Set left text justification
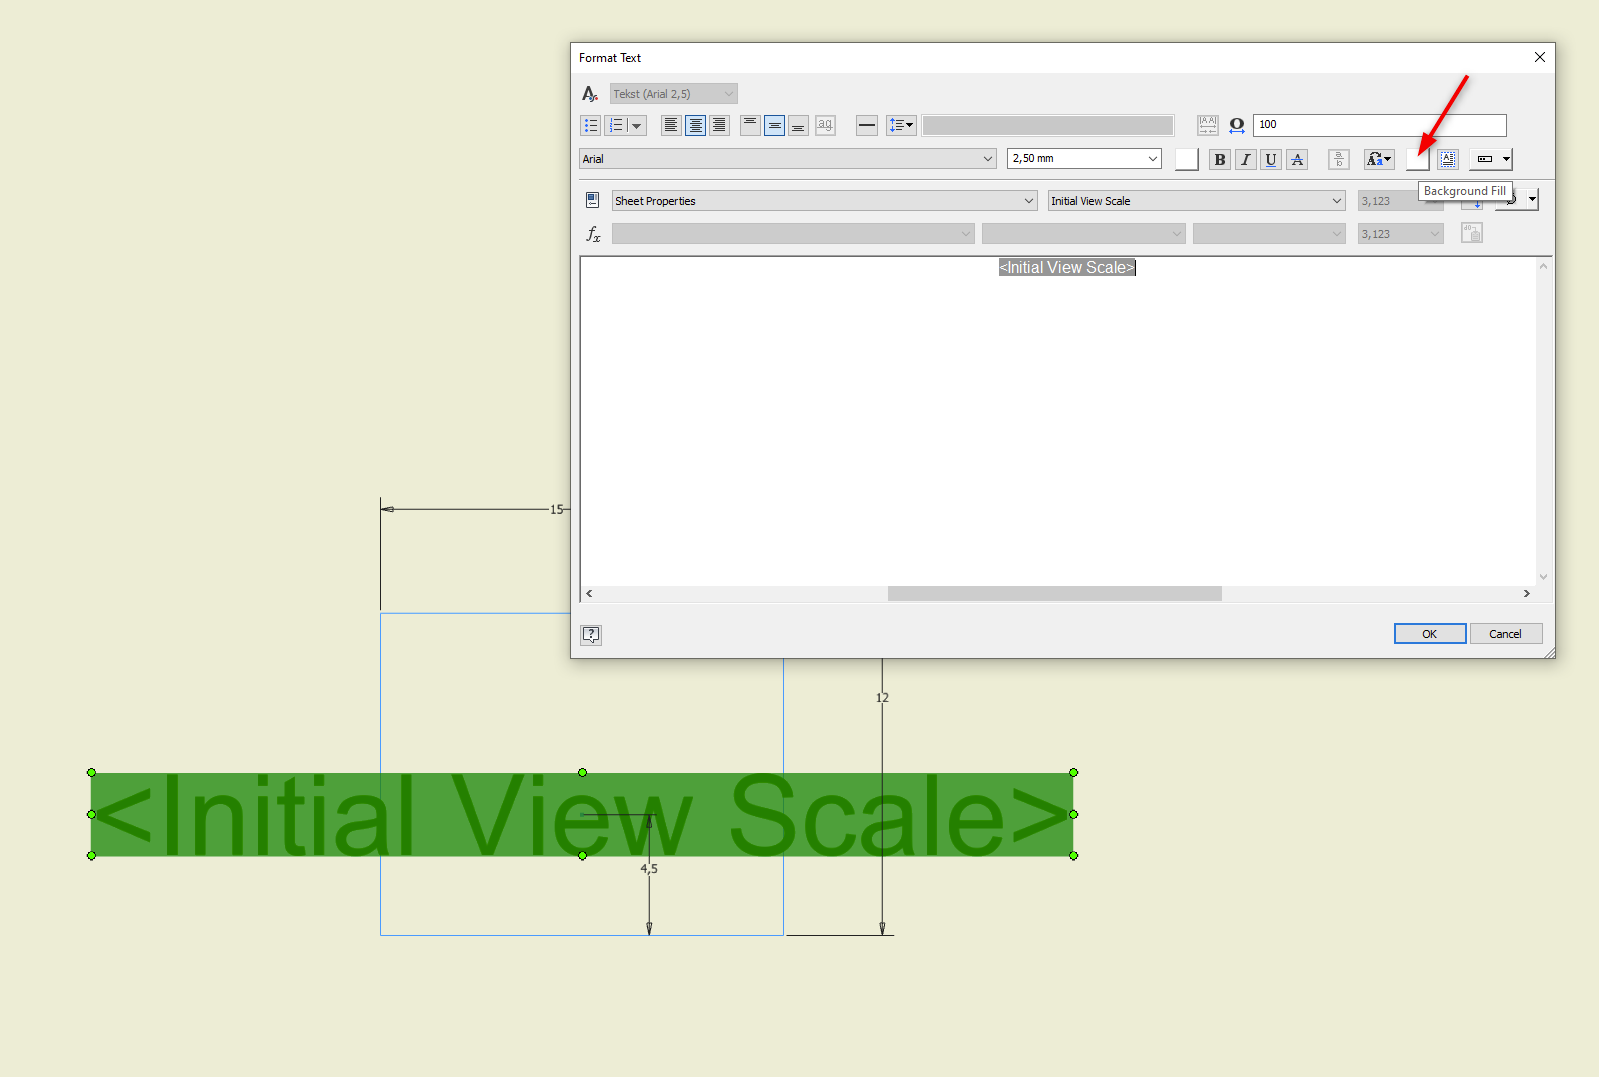This screenshot has width=1599, height=1077. point(671,125)
